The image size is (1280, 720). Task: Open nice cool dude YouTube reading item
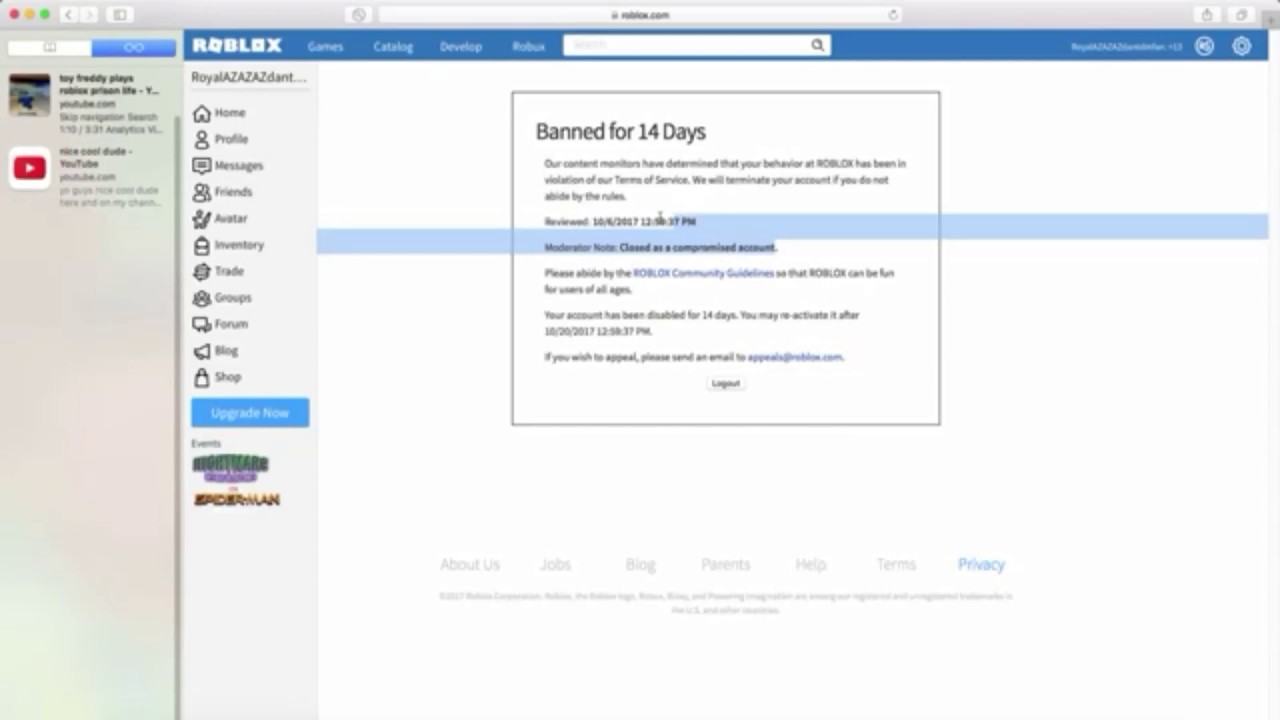(88, 177)
